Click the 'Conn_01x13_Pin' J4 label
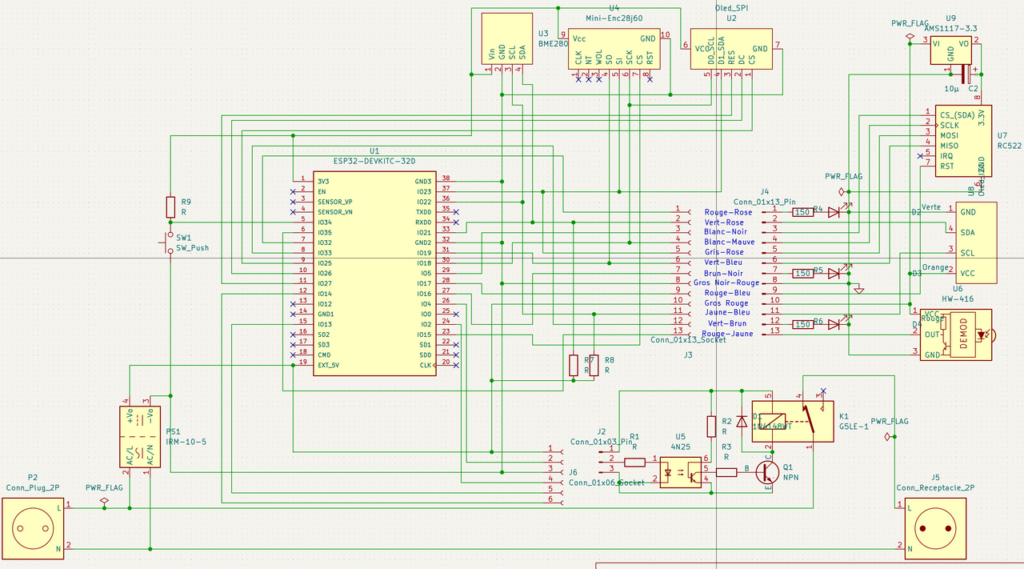This screenshot has height=569, width=1024. click(765, 203)
